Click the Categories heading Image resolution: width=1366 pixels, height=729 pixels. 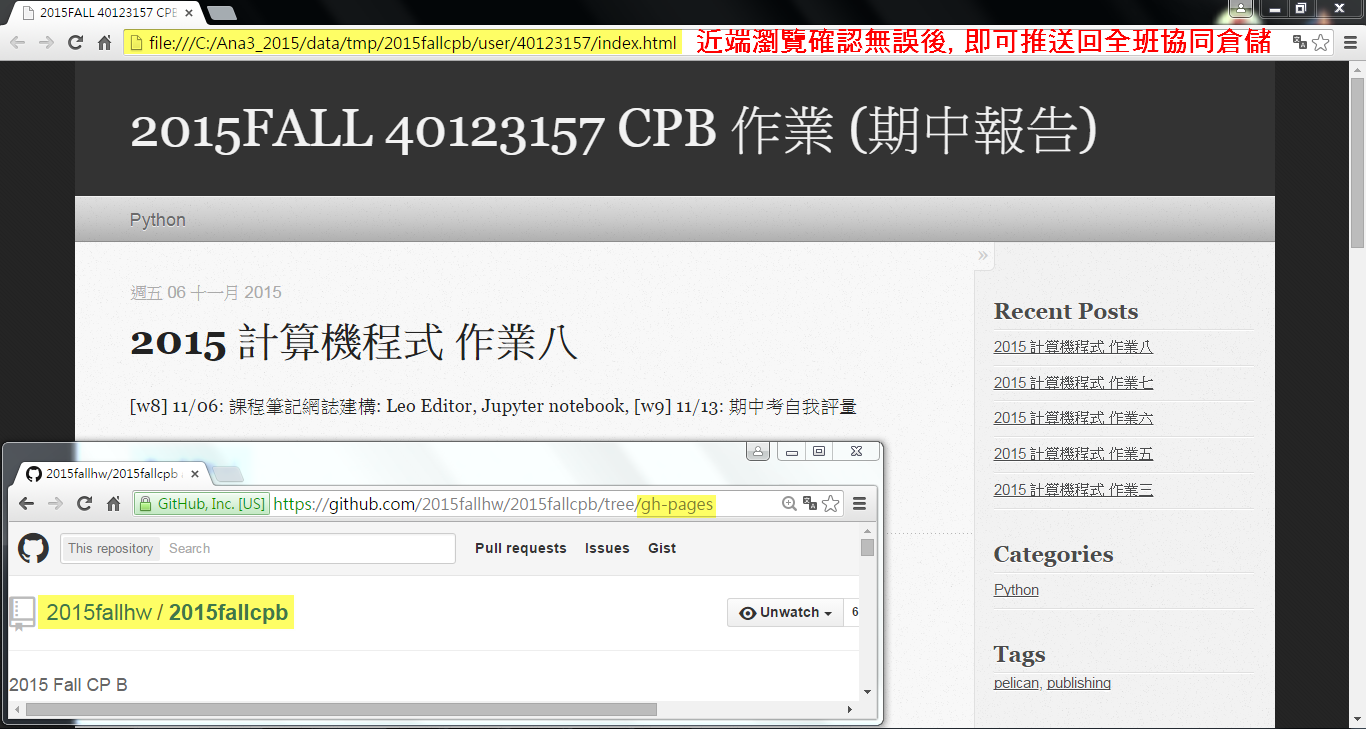[x=1053, y=554]
